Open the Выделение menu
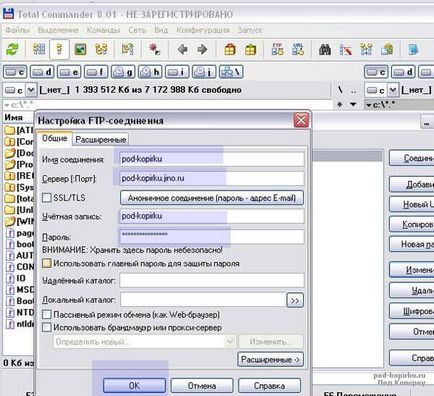 pyautogui.click(x=58, y=30)
